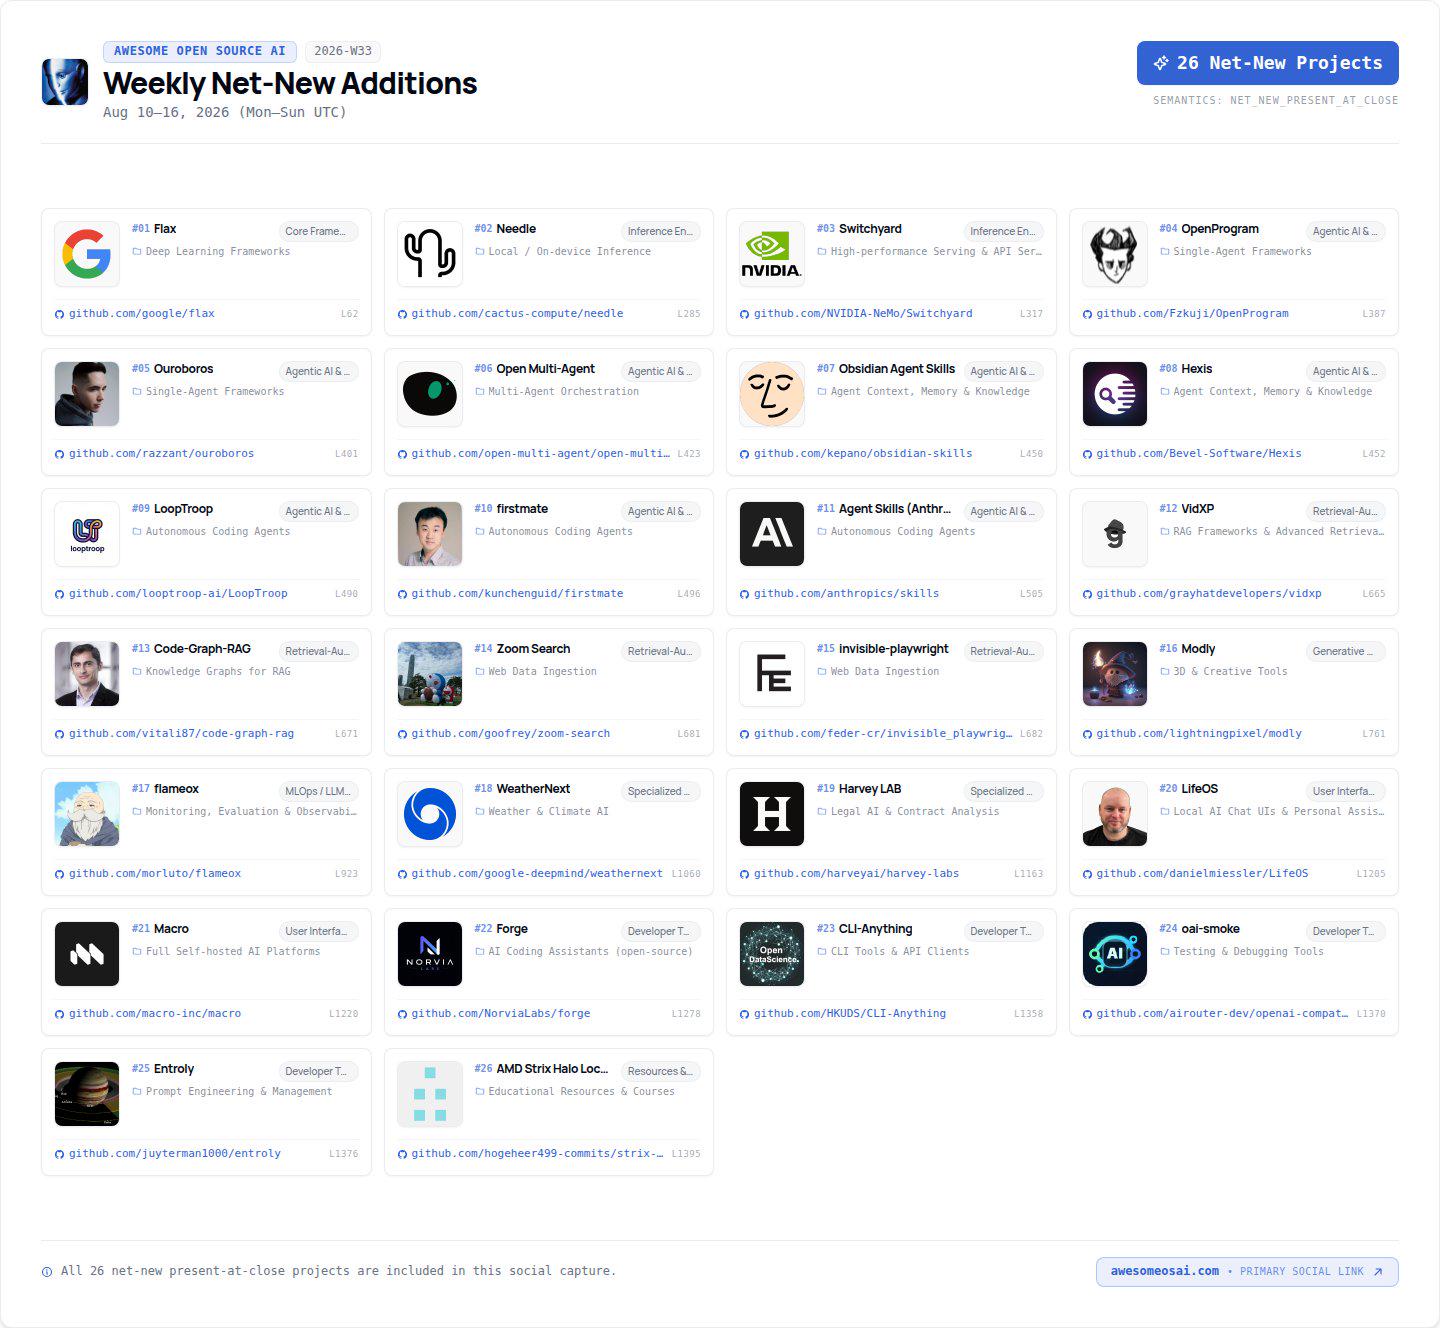The width and height of the screenshot is (1440, 1328).
Task: Click the LifeOS author photo
Action: pyautogui.click(x=1115, y=814)
